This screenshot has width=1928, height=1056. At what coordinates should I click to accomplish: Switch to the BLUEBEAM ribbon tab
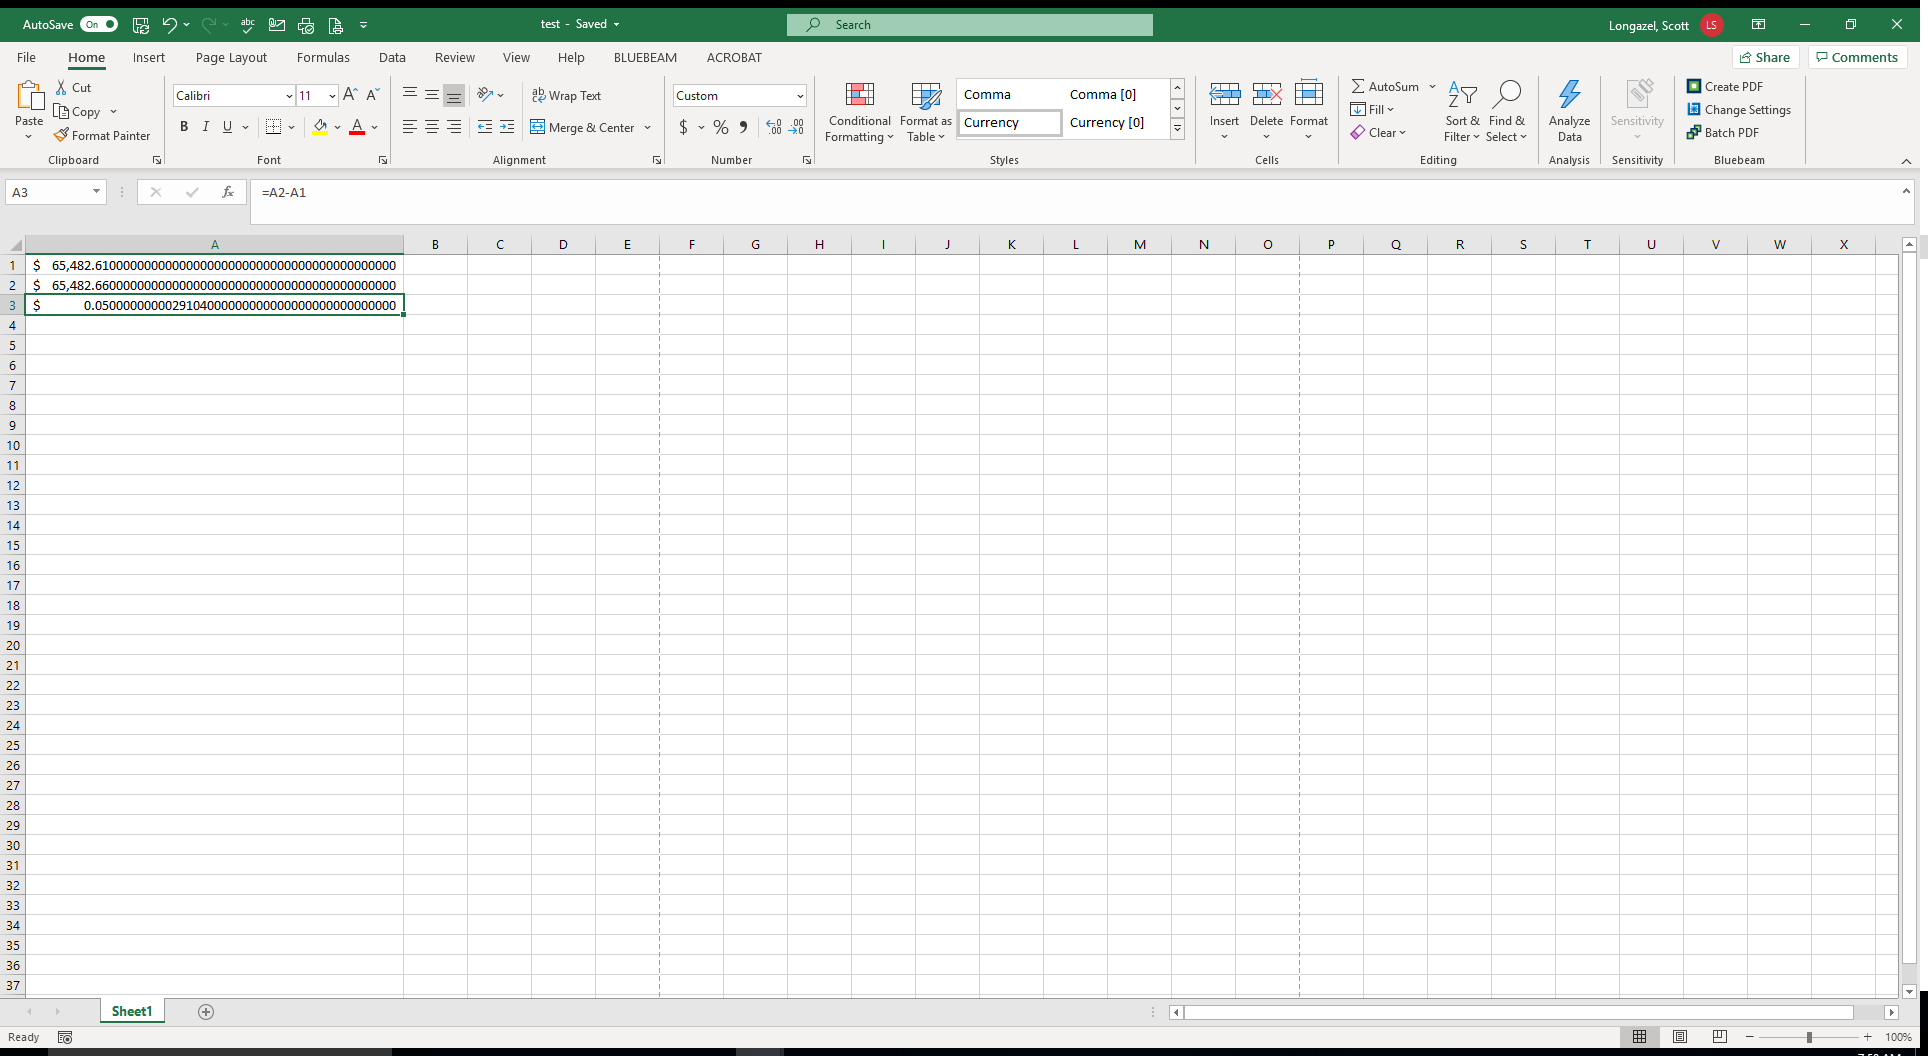click(645, 57)
